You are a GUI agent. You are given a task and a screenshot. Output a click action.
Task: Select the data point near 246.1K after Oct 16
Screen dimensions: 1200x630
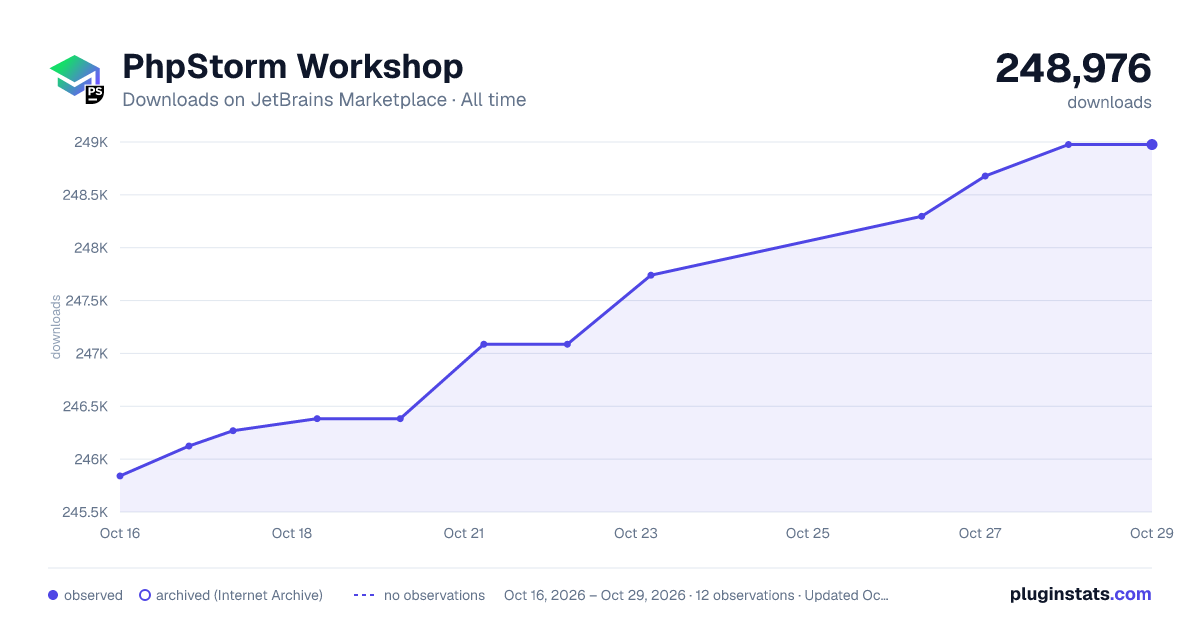(189, 446)
